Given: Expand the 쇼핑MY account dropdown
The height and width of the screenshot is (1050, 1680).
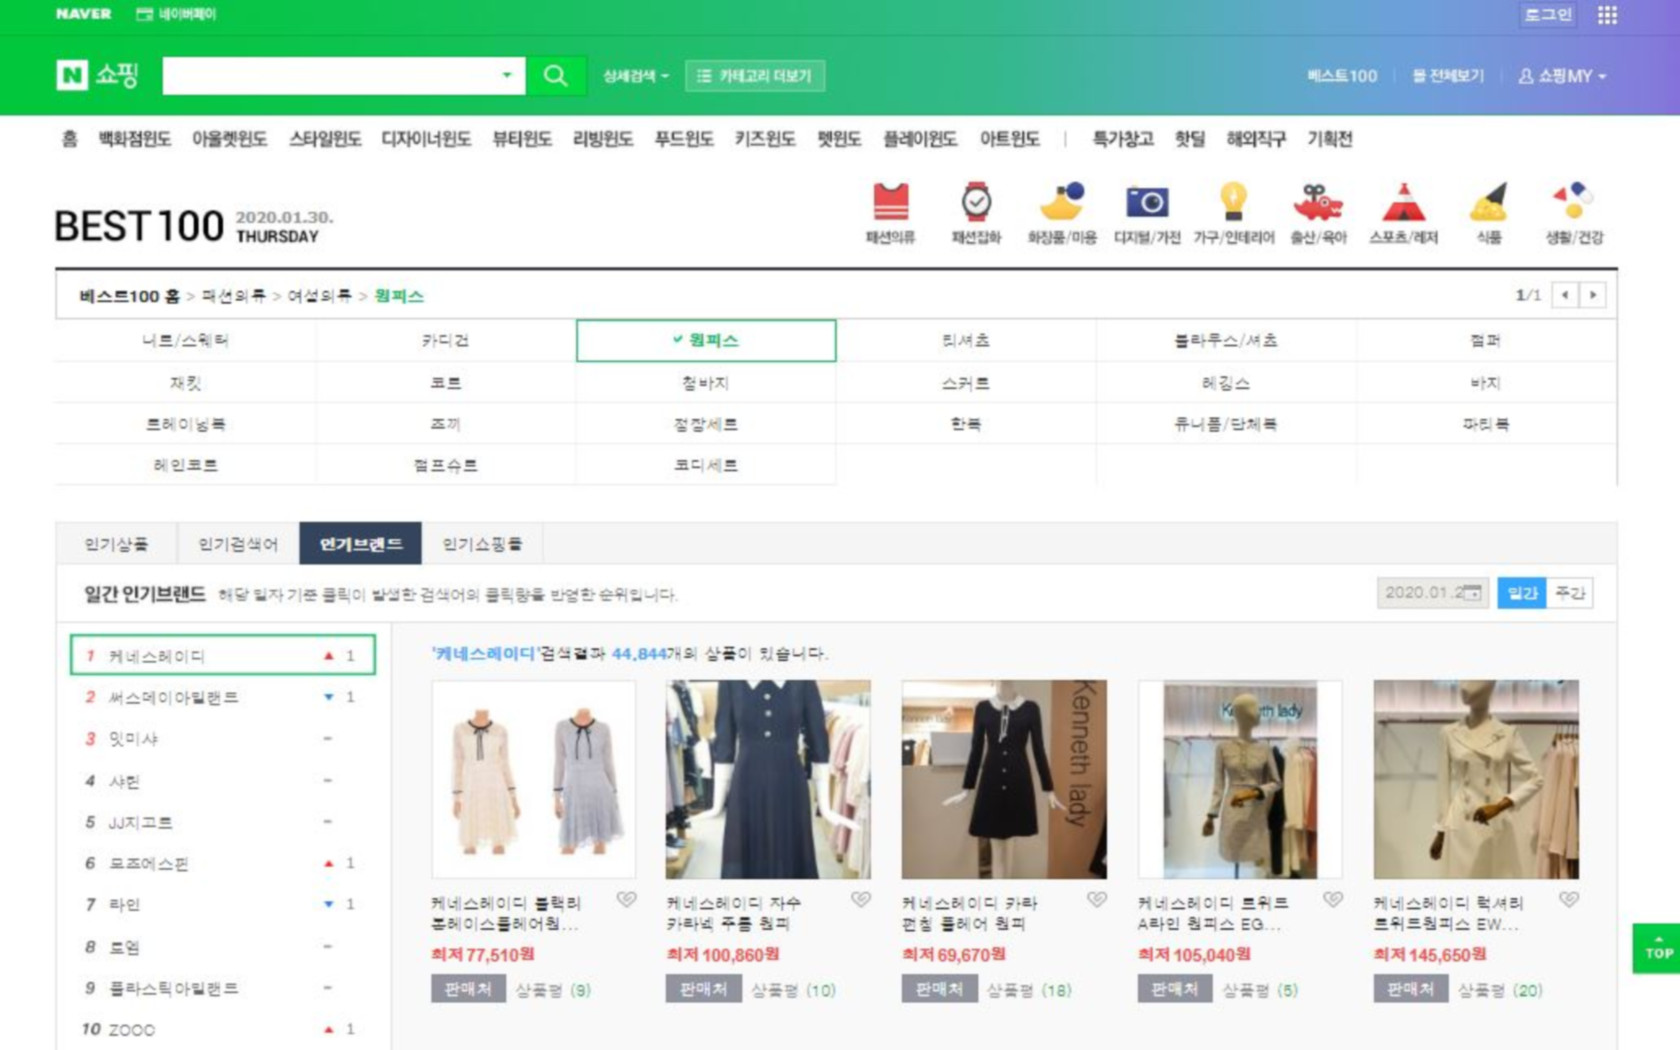Looking at the screenshot, I should tap(1562, 76).
